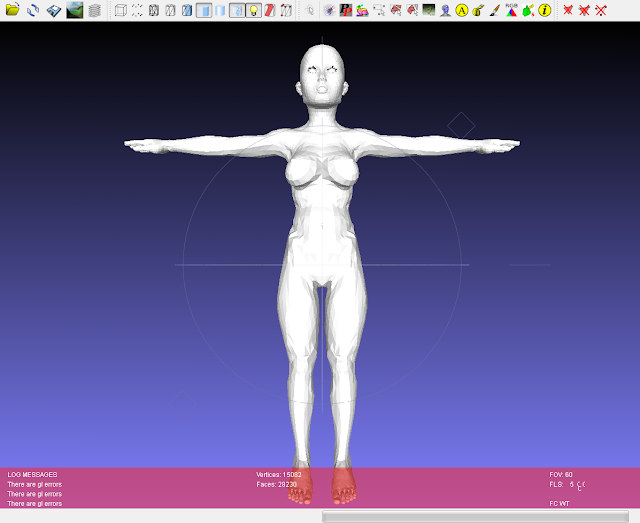Open a mesh file with the folder icon
Image resolution: width=640 pixels, height=523 pixels.
[x=12, y=10]
